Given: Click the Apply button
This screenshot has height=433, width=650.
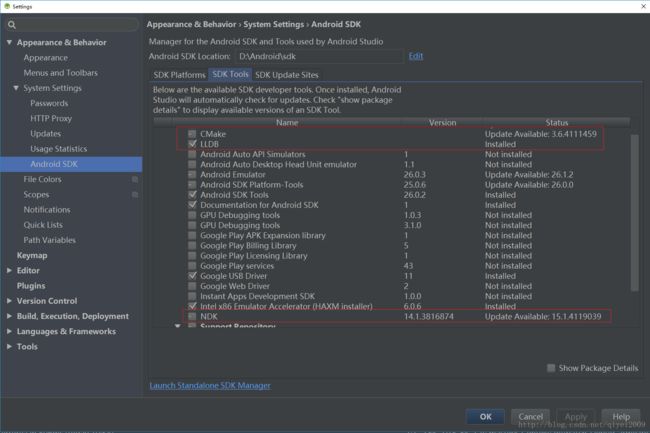Looking at the screenshot, I should (576, 417).
